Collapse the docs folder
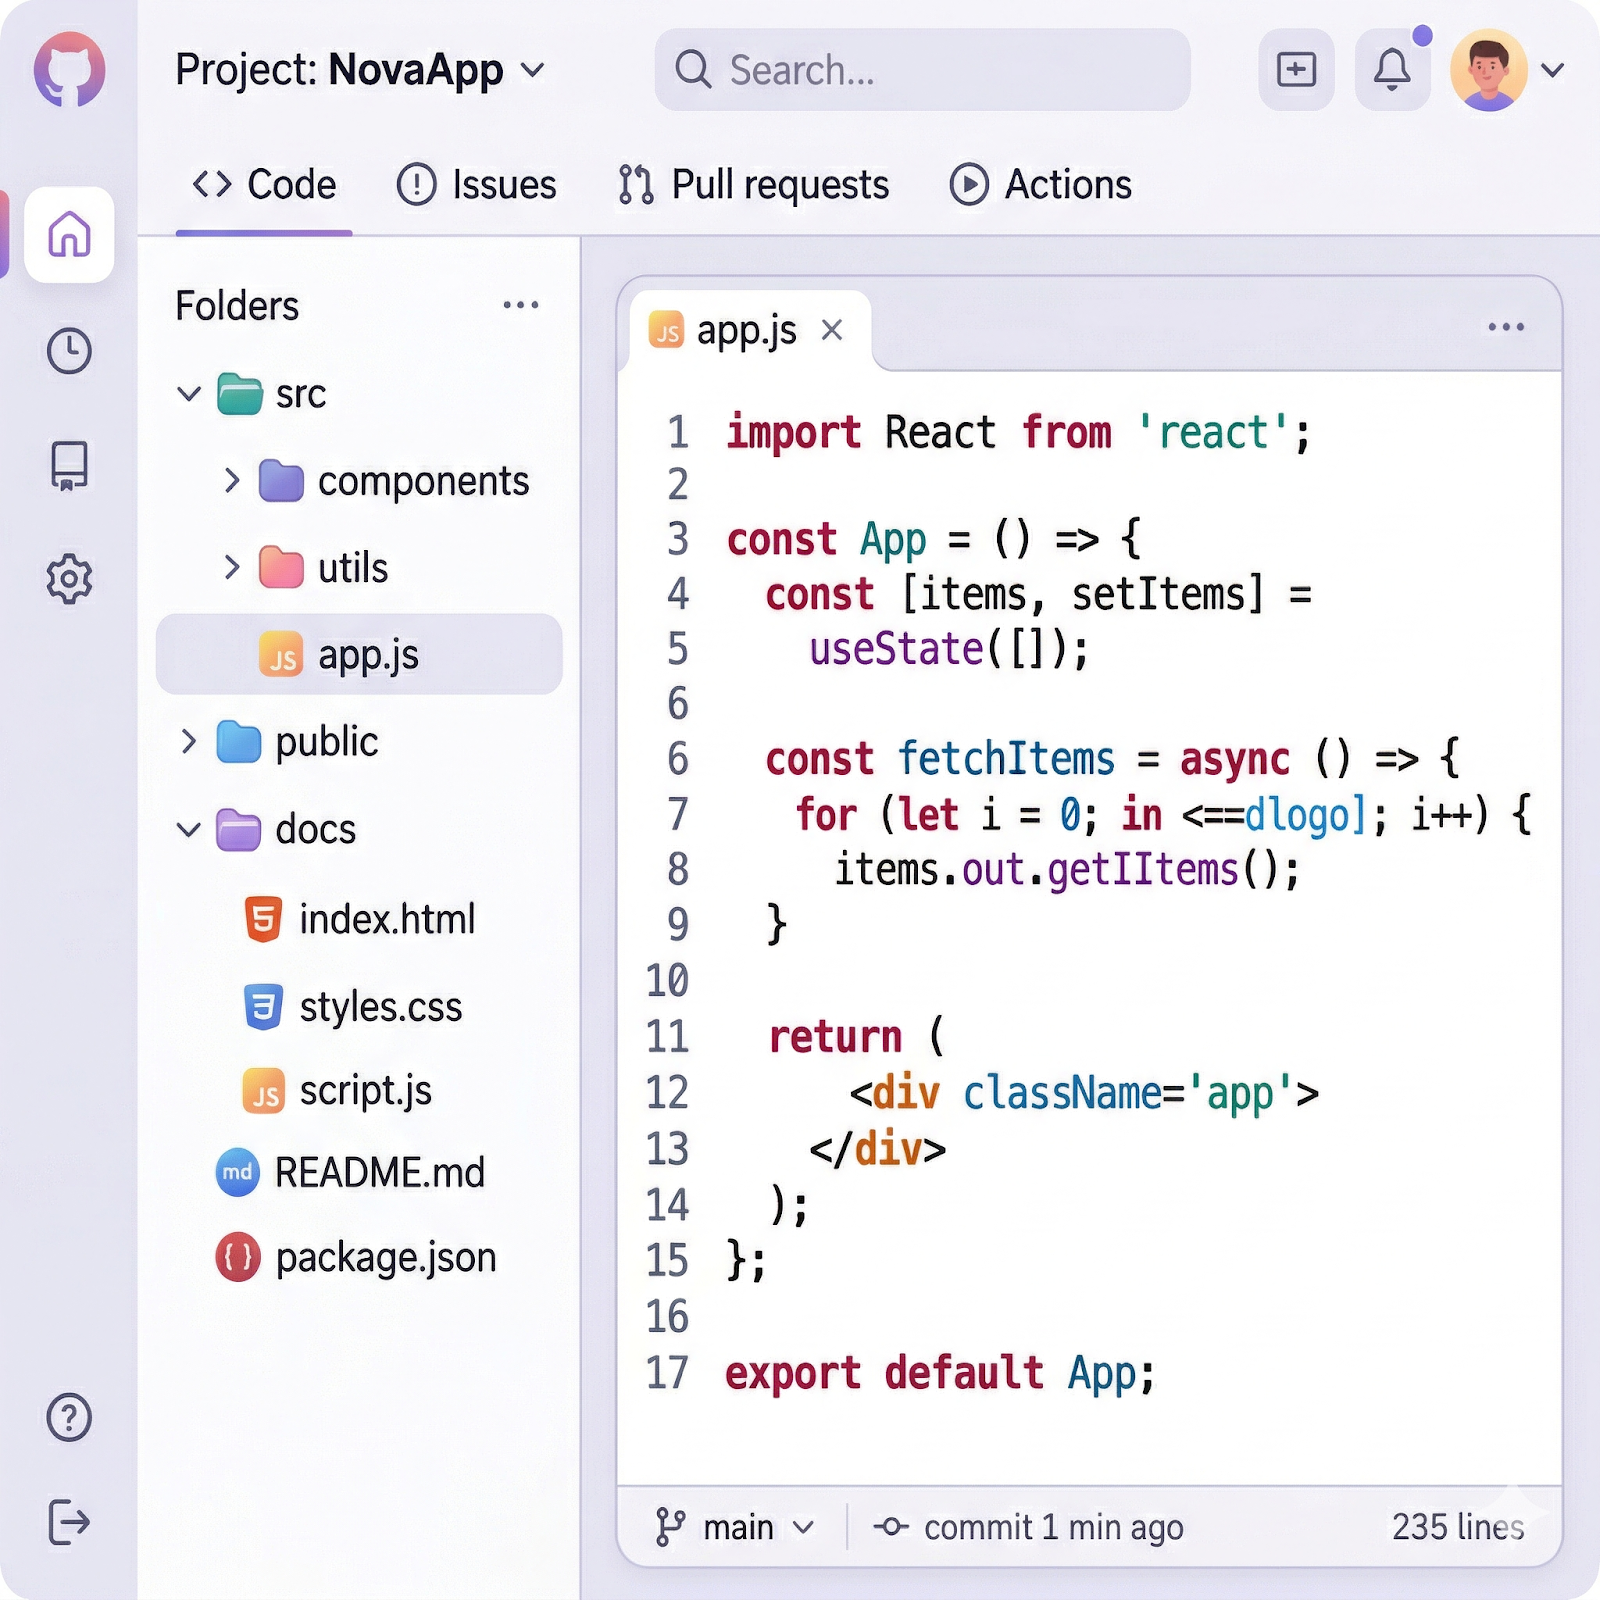This screenshot has width=1600, height=1600. point(189,829)
